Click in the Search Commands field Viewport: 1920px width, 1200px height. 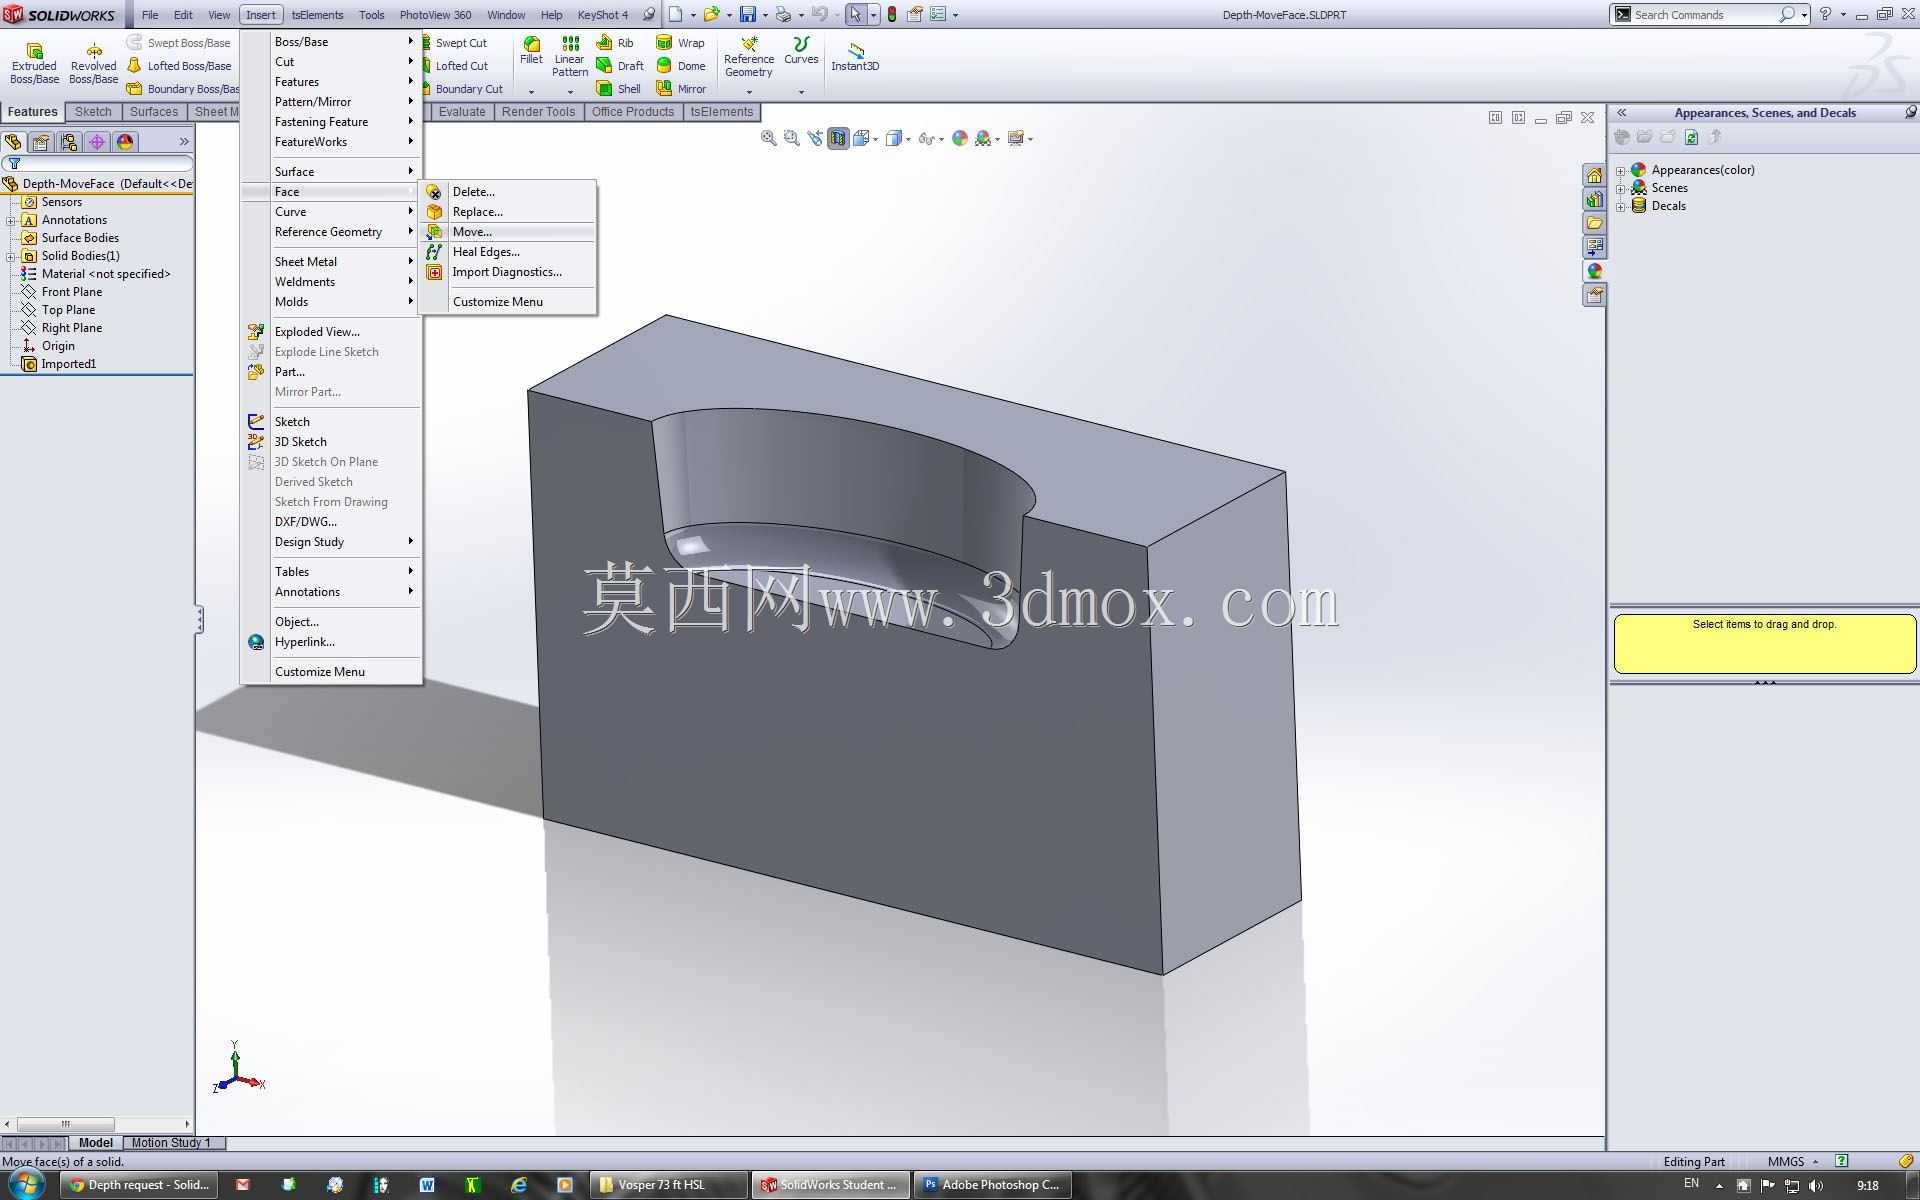(x=1705, y=15)
